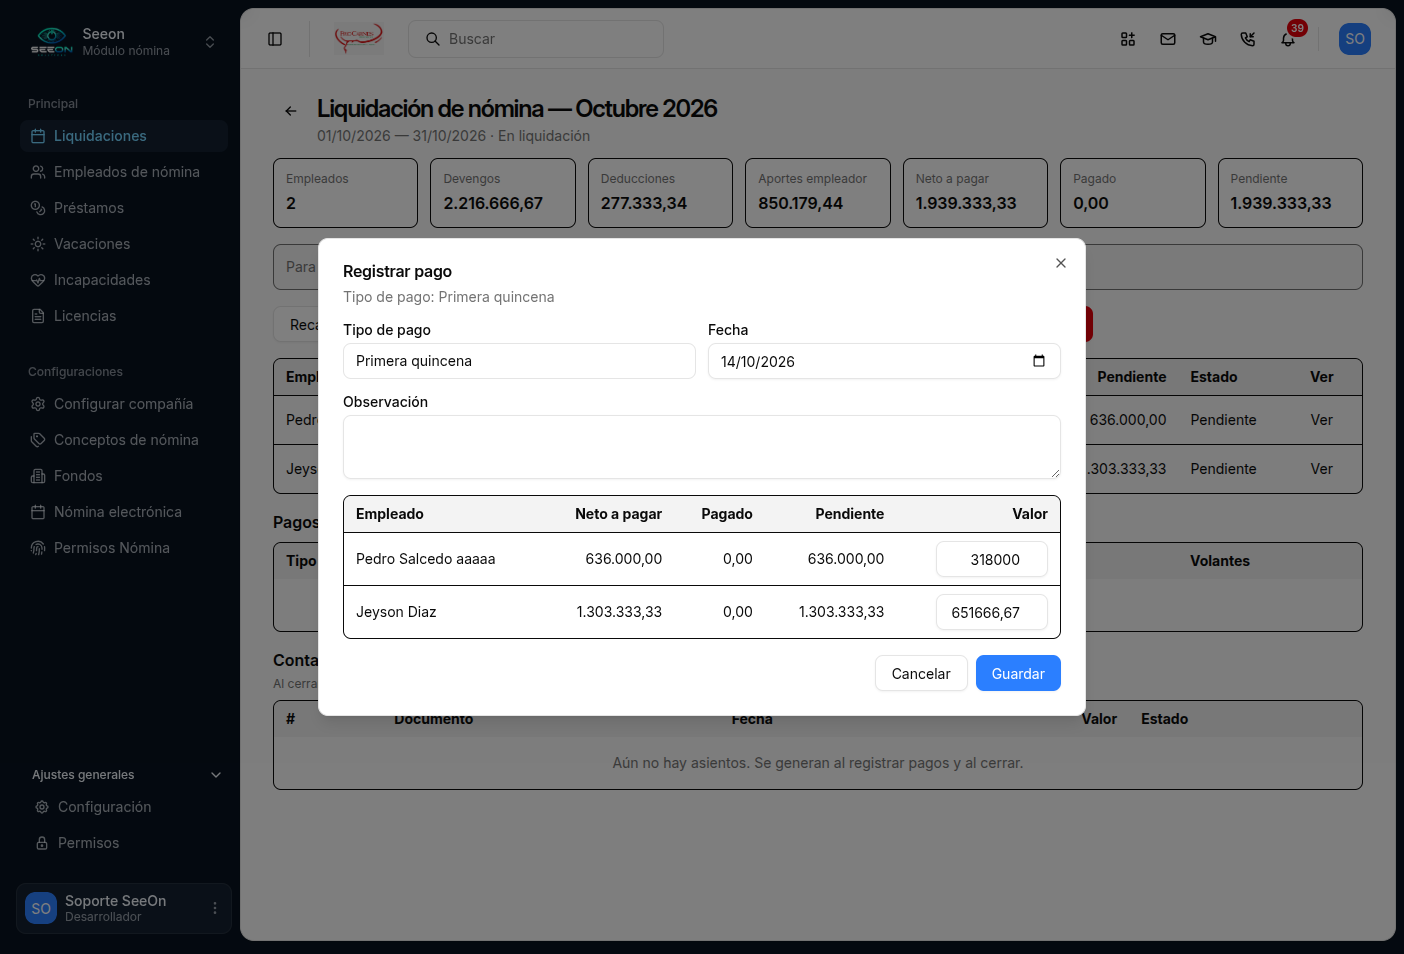The width and height of the screenshot is (1404, 954).
Task: Open Préstamos menu item
Action: 124,208
